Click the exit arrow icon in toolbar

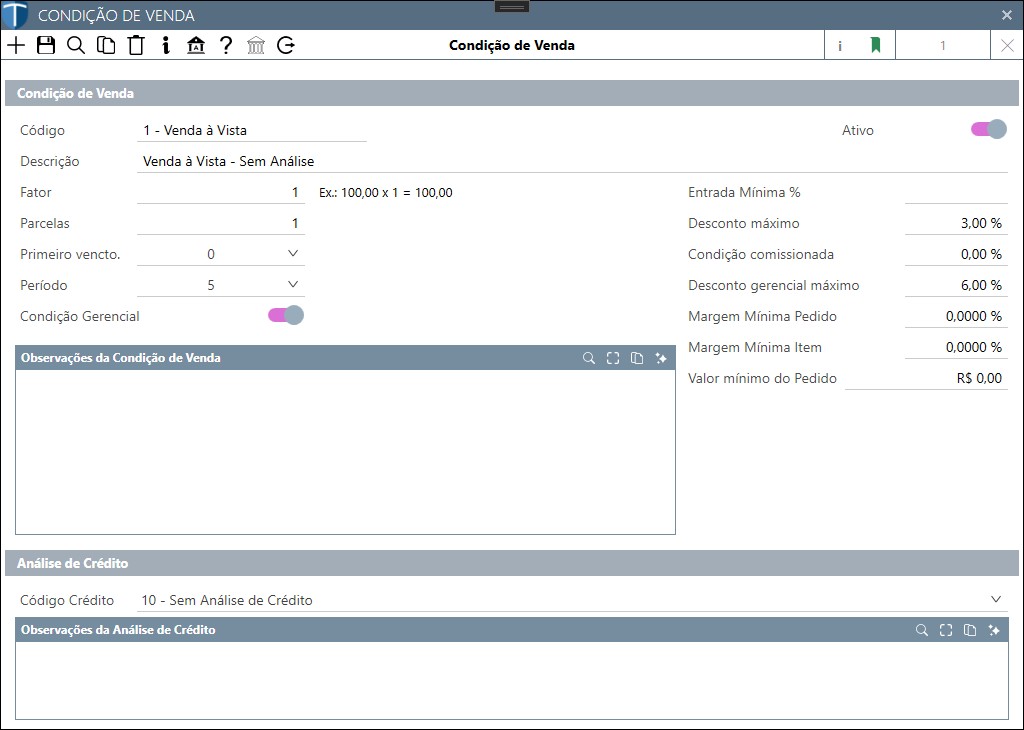(x=286, y=45)
